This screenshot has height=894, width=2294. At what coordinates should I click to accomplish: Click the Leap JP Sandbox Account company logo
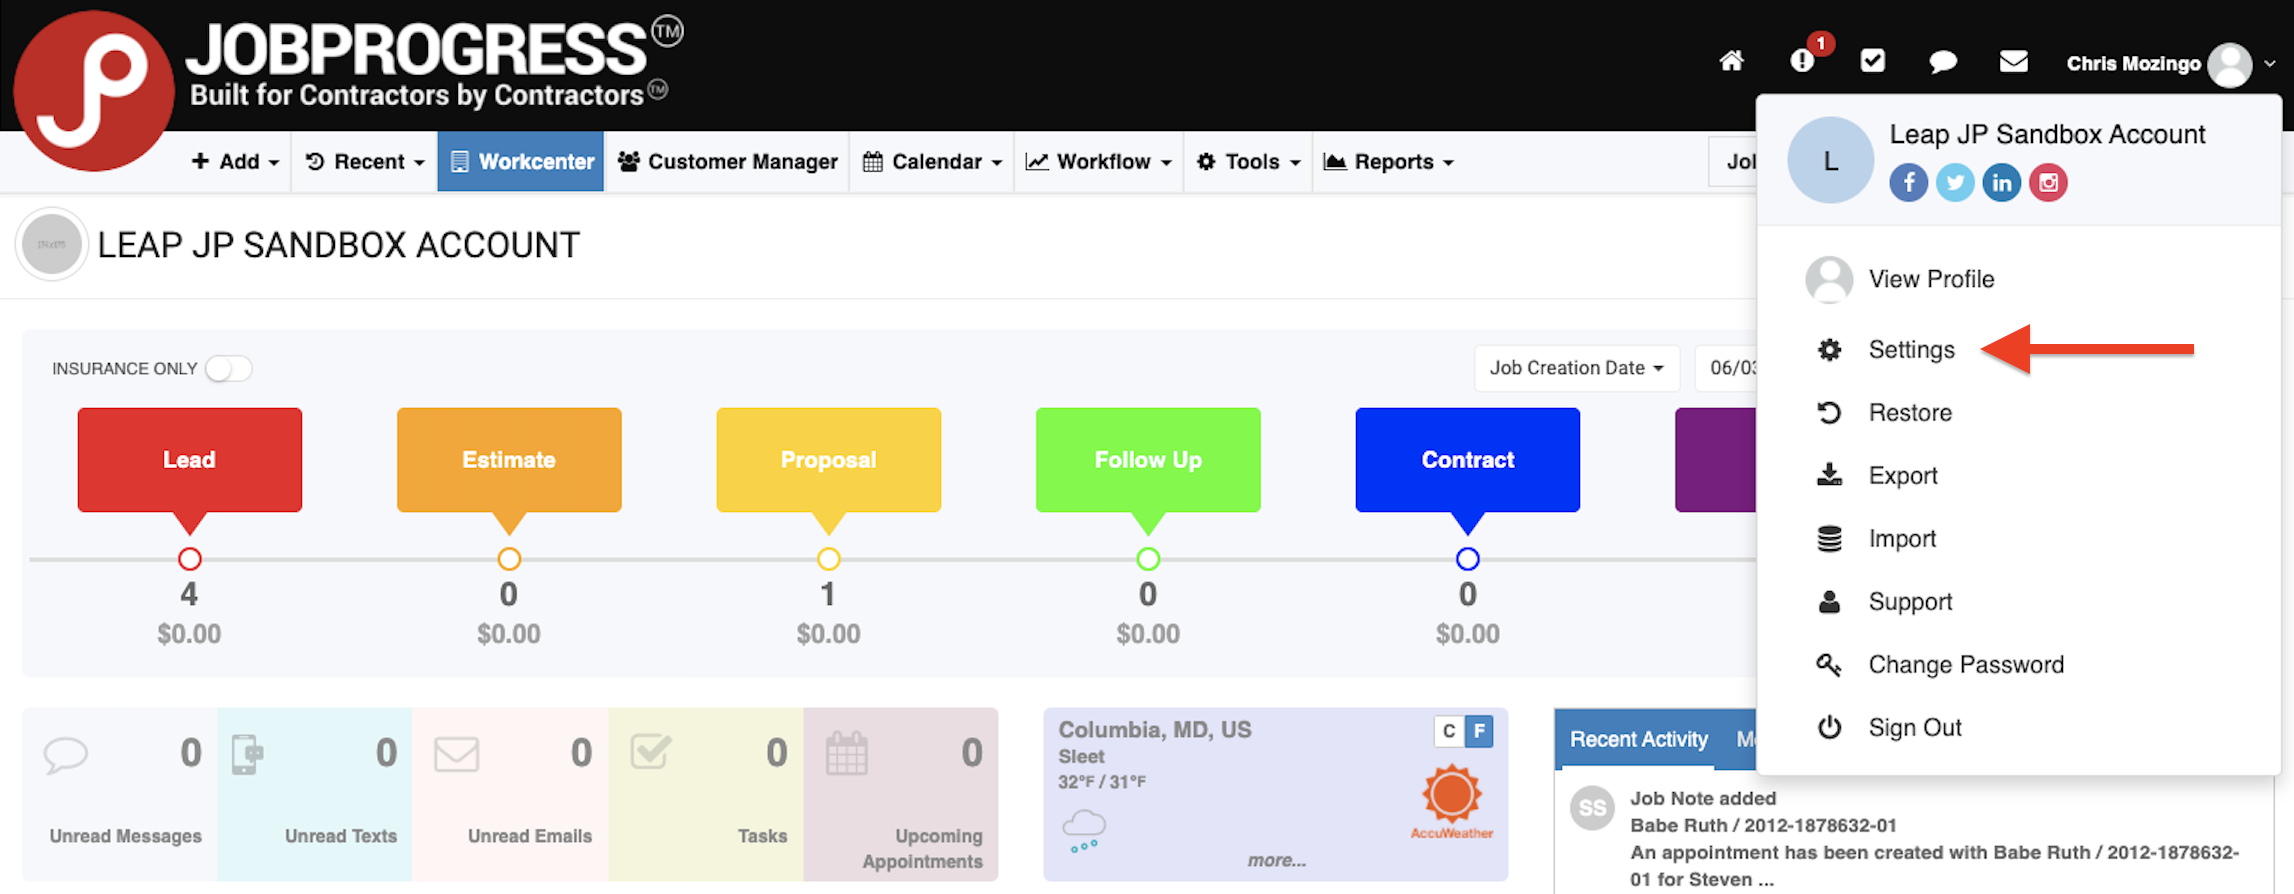[52, 244]
